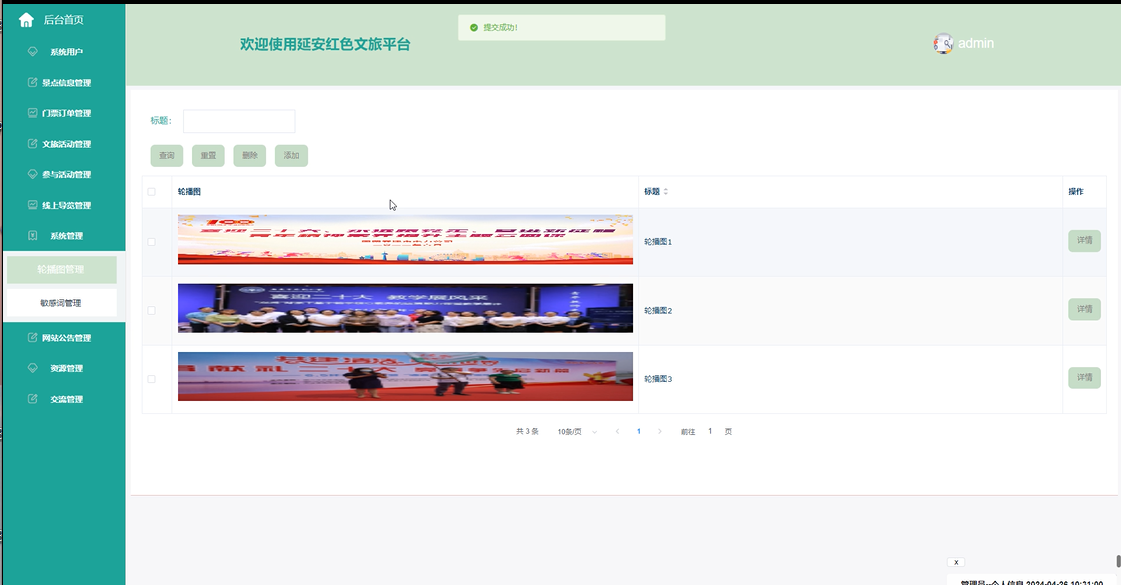Click the 删除 delete button
Screen dimensions: 1121x585
[x=250, y=155]
